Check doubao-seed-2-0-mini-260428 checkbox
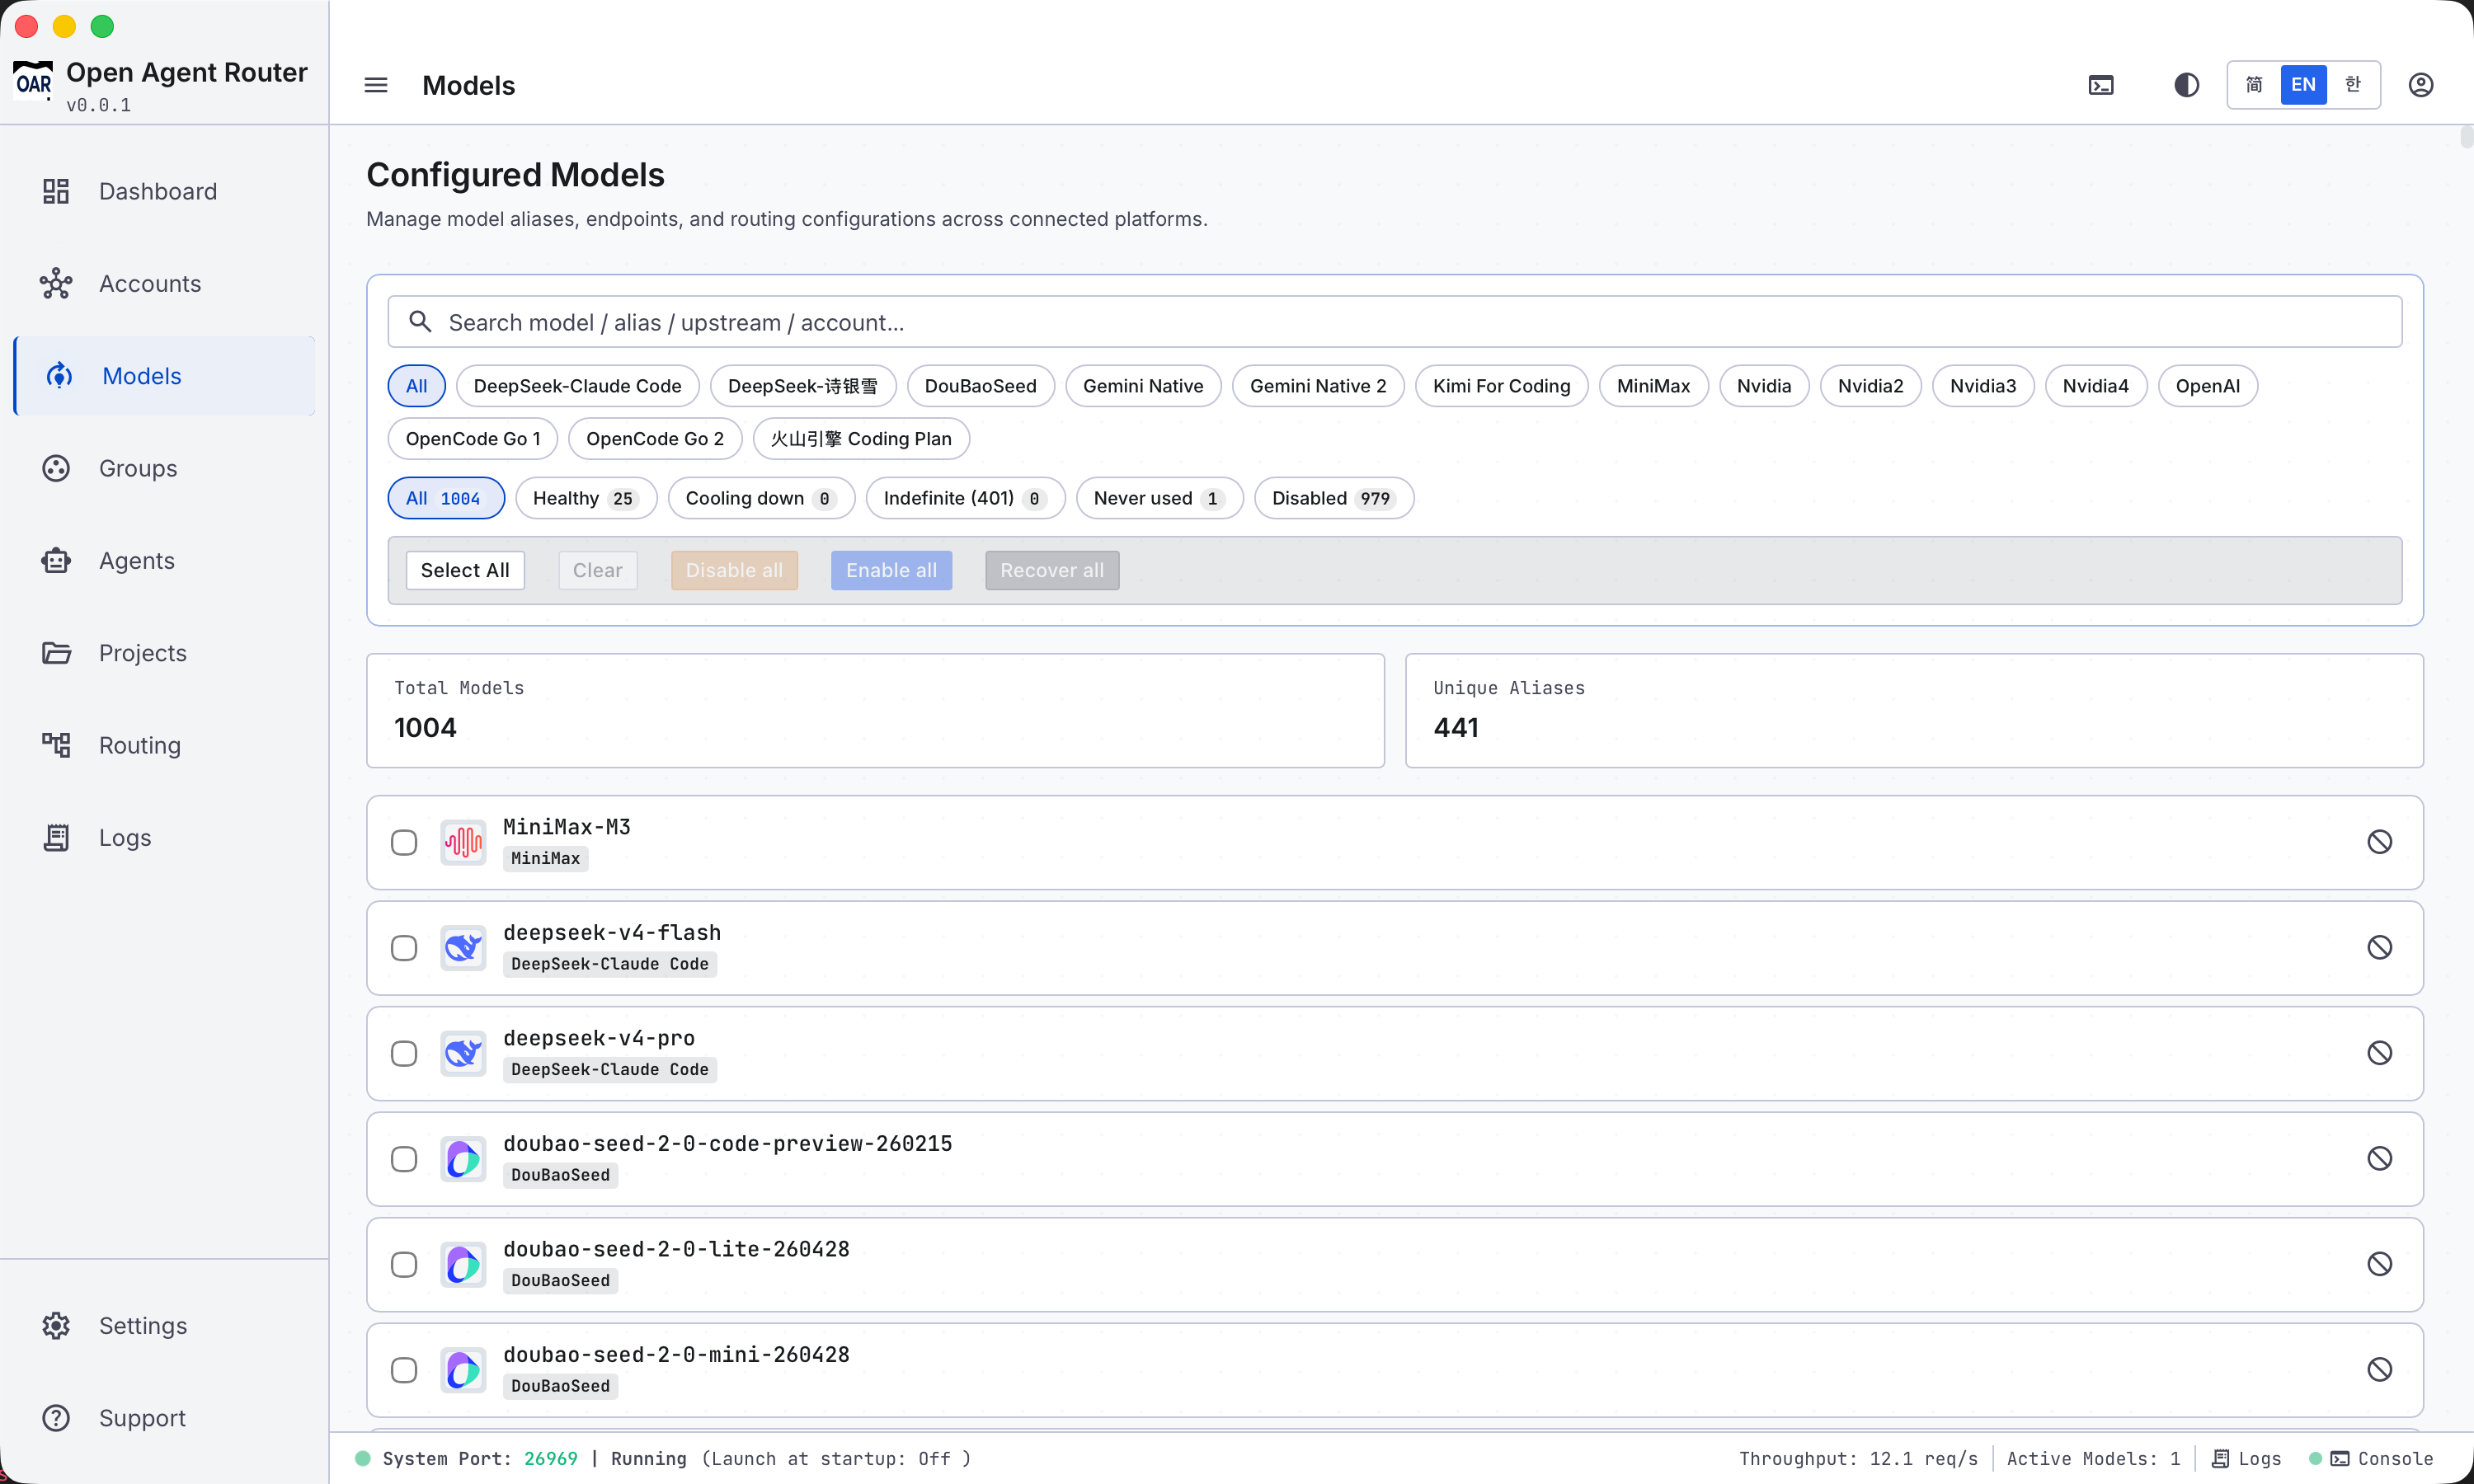Screen dimensions: 2474x1484 click(404, 1370)
